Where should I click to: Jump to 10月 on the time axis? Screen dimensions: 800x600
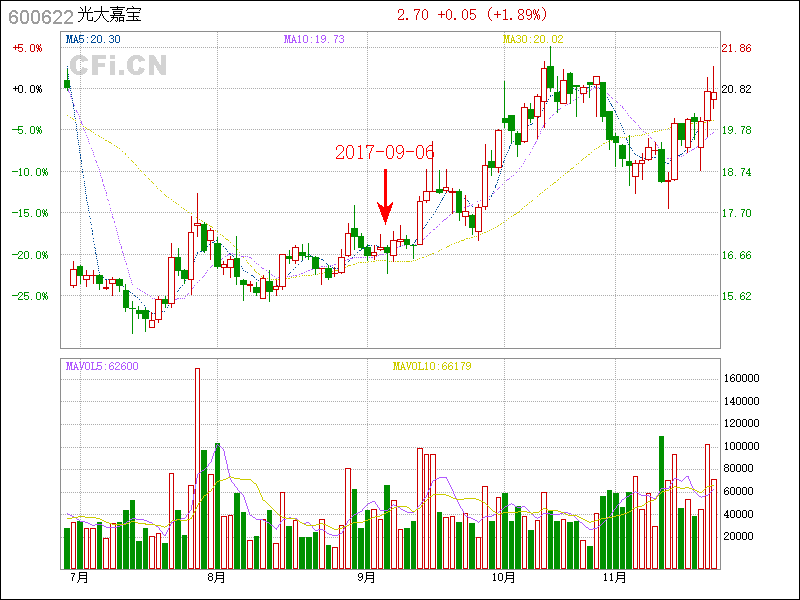pos(504,578)
